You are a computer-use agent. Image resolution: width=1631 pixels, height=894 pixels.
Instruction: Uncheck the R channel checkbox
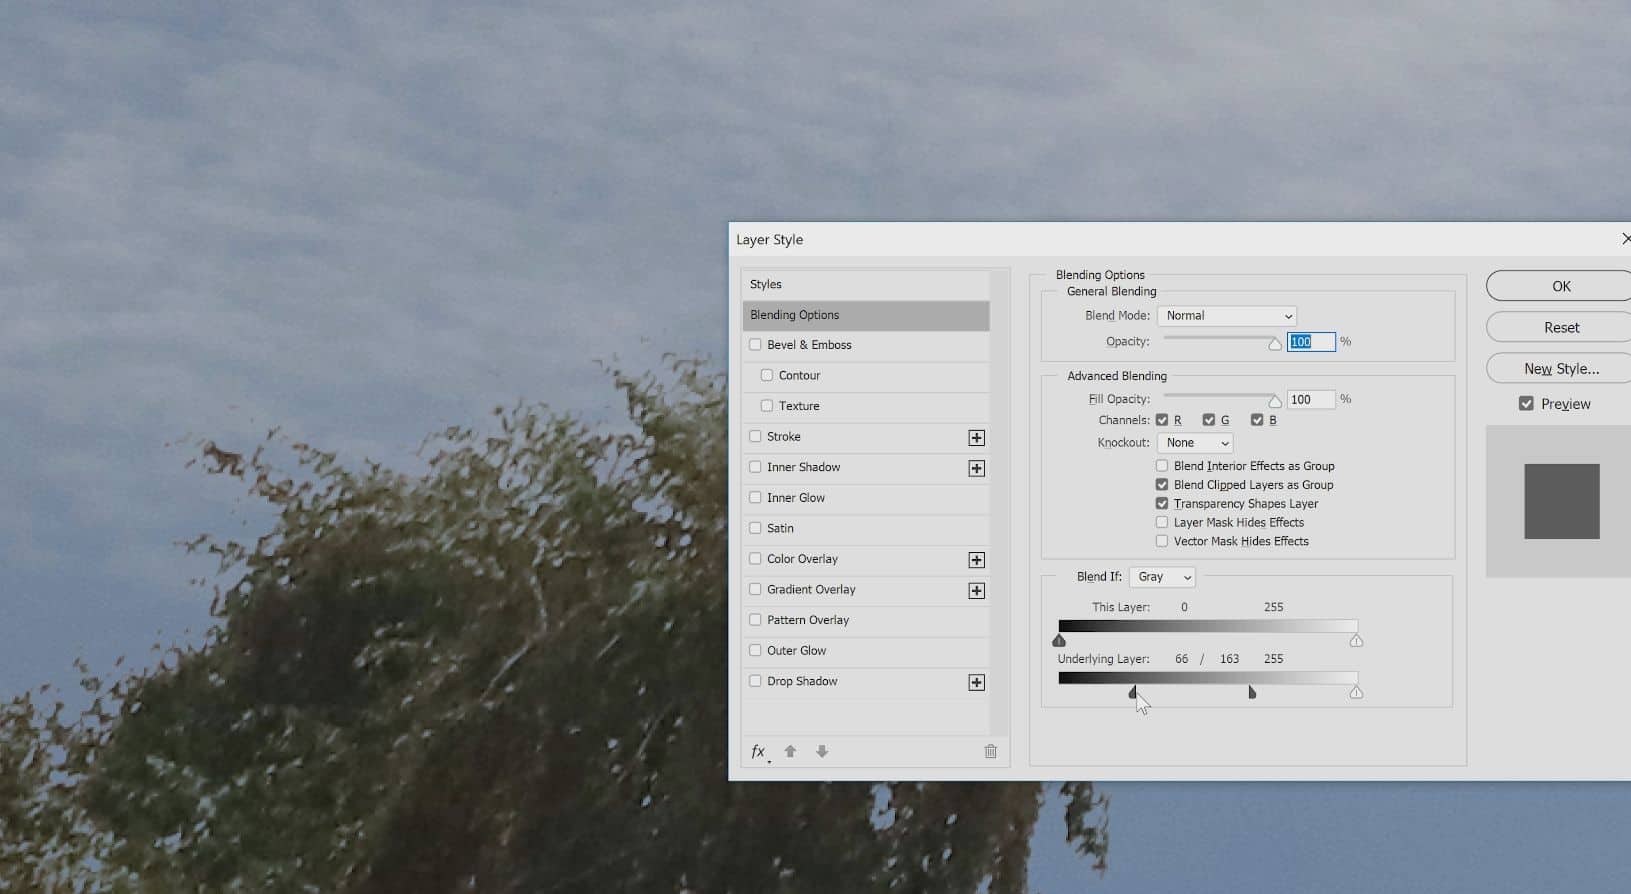[x=1162, y=420]
